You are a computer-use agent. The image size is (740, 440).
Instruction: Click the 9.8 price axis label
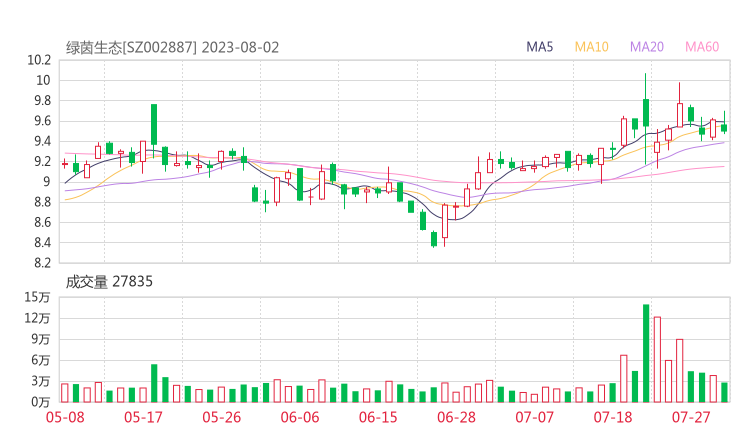coord(42,101)
